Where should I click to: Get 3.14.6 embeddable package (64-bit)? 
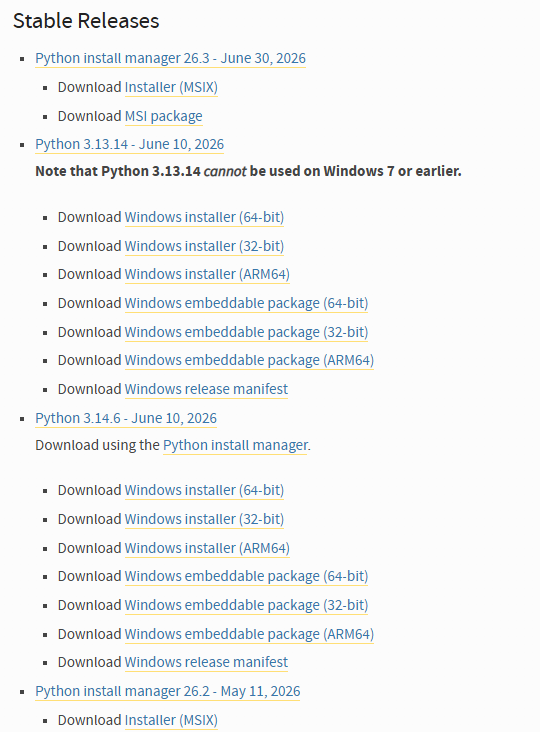point(246,577)
